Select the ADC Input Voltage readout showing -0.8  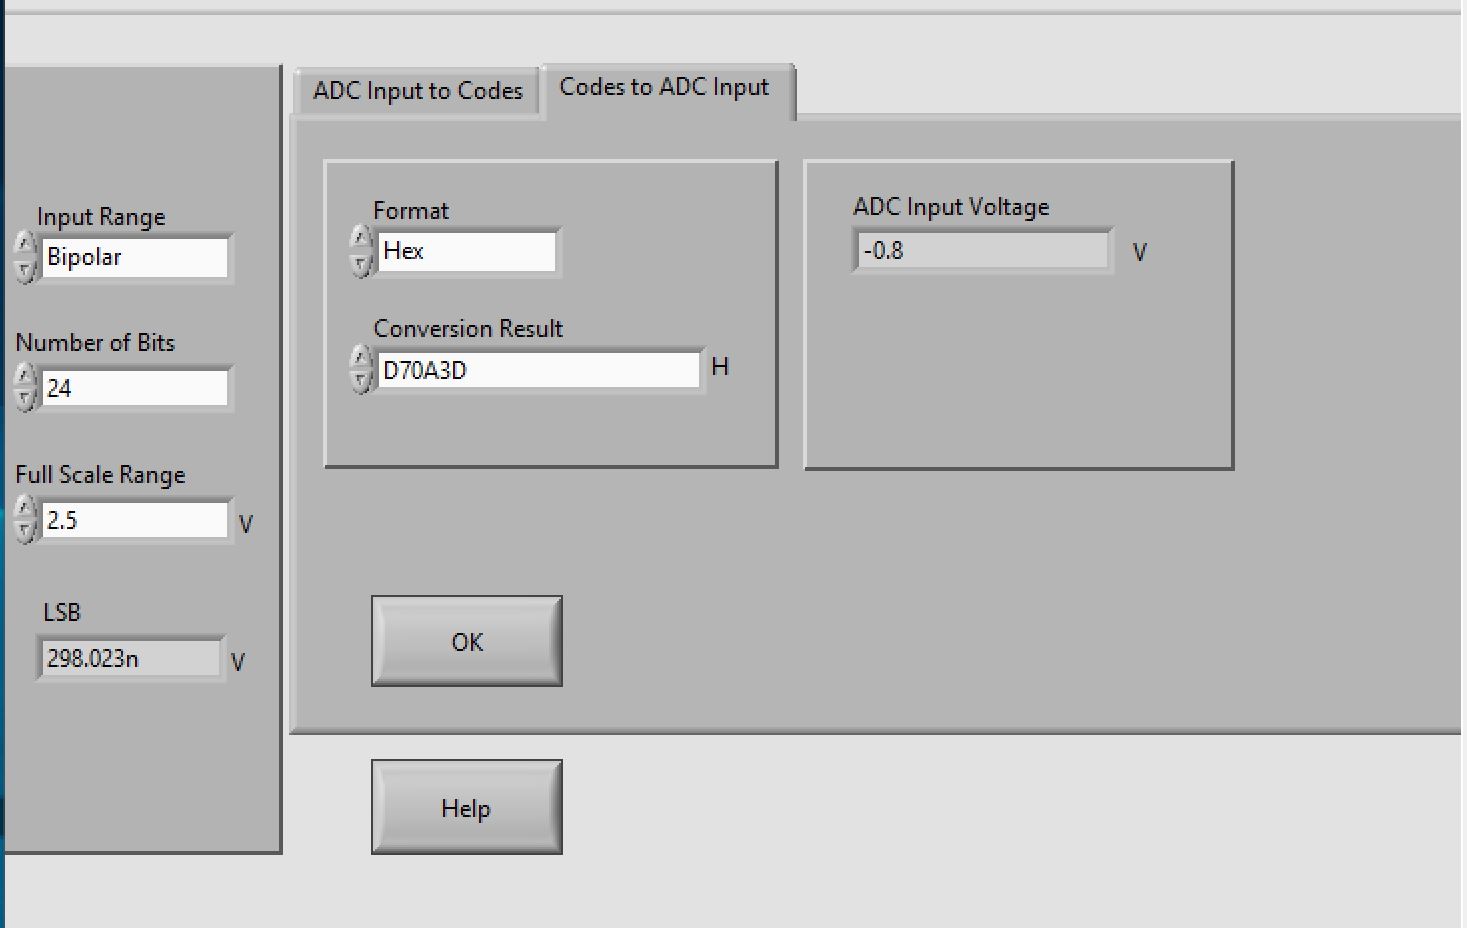click(x=981, y=252)
